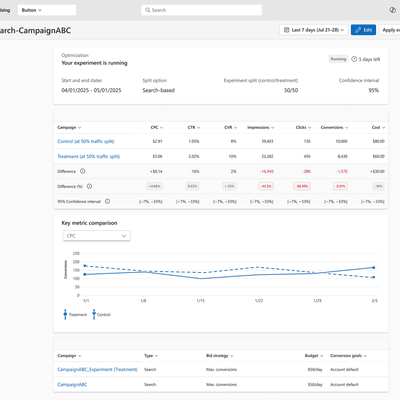400x400 pixels.
Task: Click the -43.2% impressions difference badge
Action: pos(266,186)
